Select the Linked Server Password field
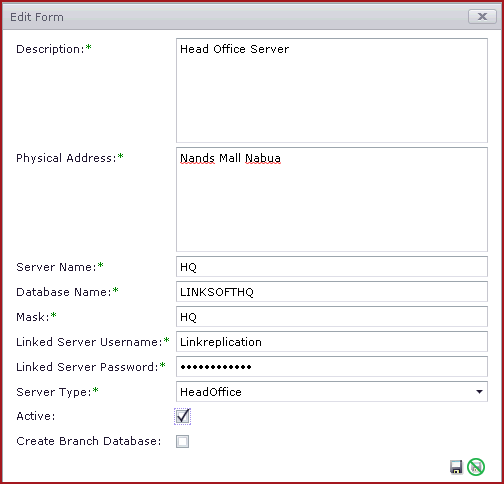 point(332,367)
